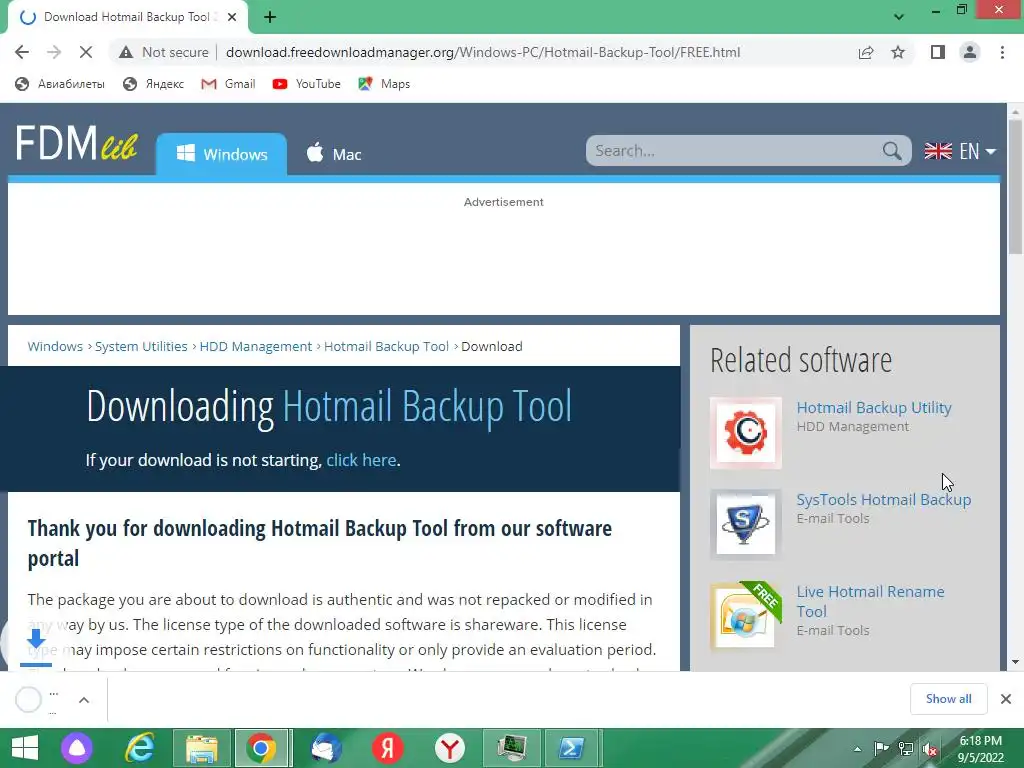
Task: Click the Action Center flag tray icon
Action: [881, 748]
